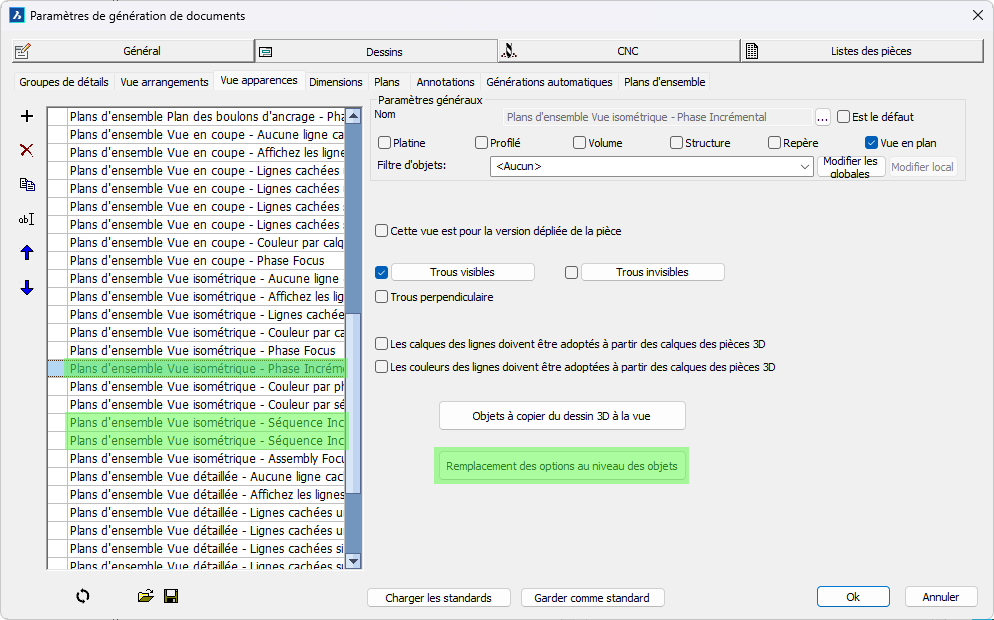Uncheck the Vue en plan checkbox
Viewport: 994px width, 620px height.
coord(871,143)
